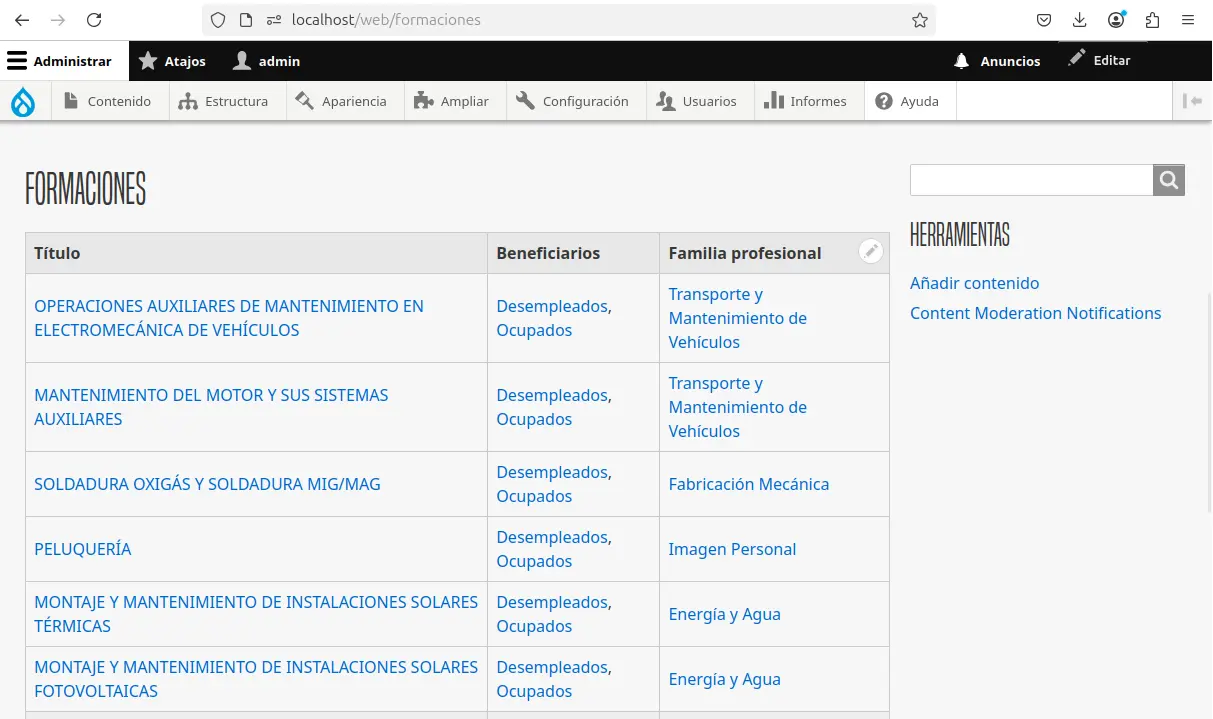Open Configuración using the wrench icon

coord(524,100)
